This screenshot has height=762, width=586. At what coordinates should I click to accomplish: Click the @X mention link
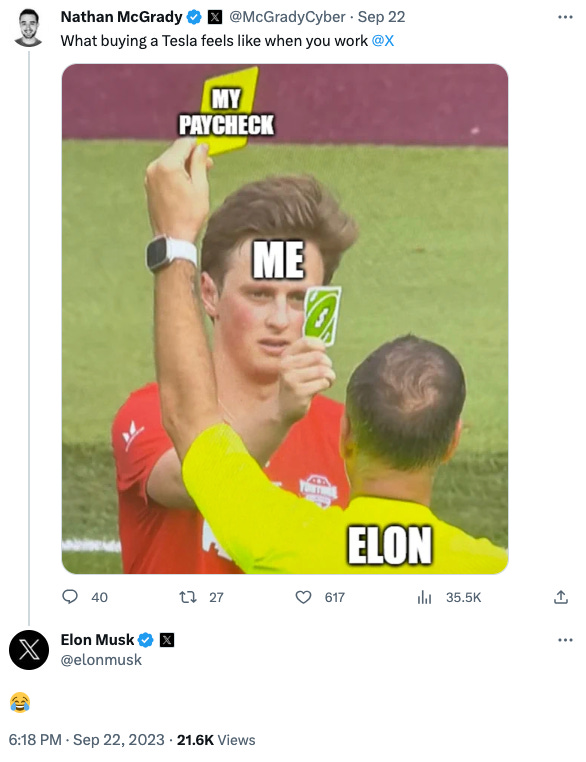click(383, 41)
